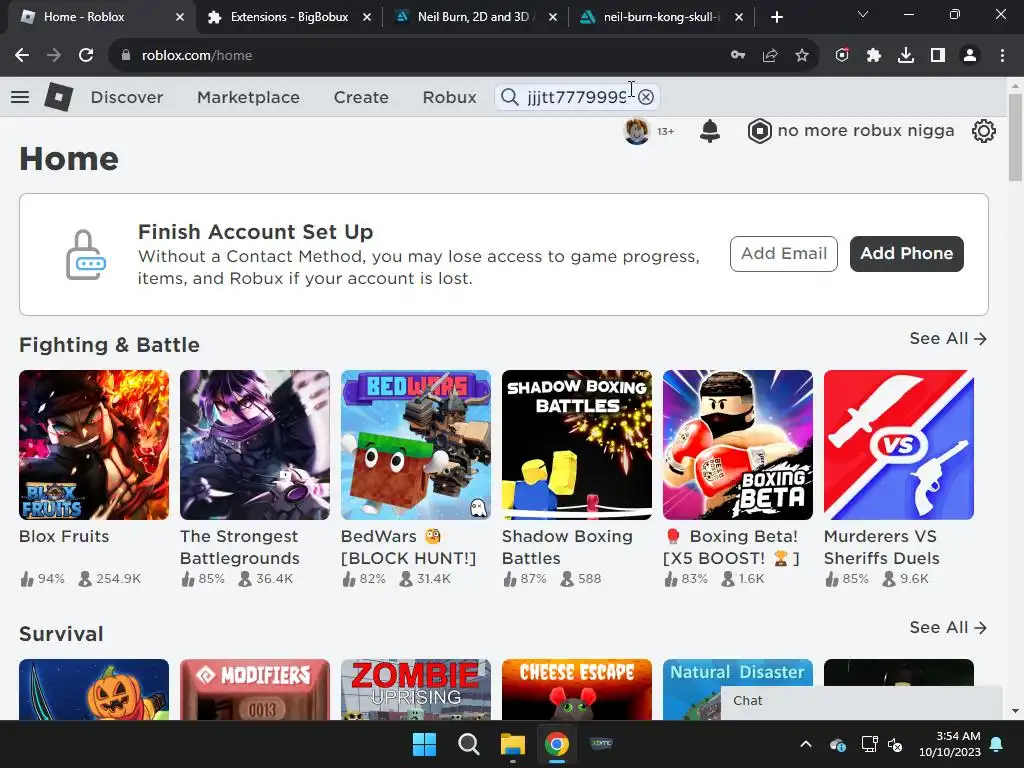
Task: Open File Explorer from the taskbar
Action: tap(513, 744)
